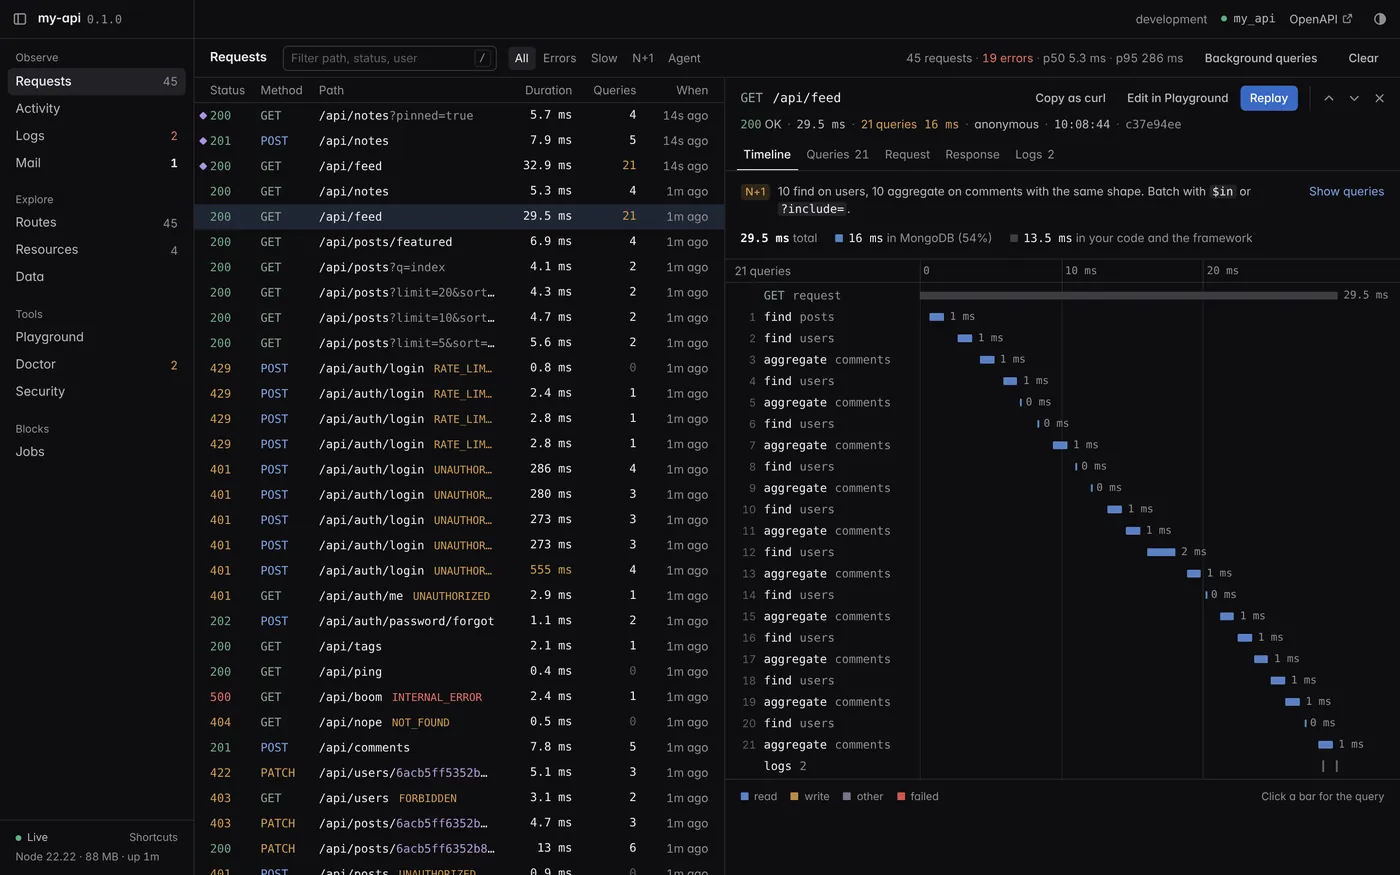Toggle the sidebar panel icon
This screenshot has width=1400, height=875.
click(20, 19)
